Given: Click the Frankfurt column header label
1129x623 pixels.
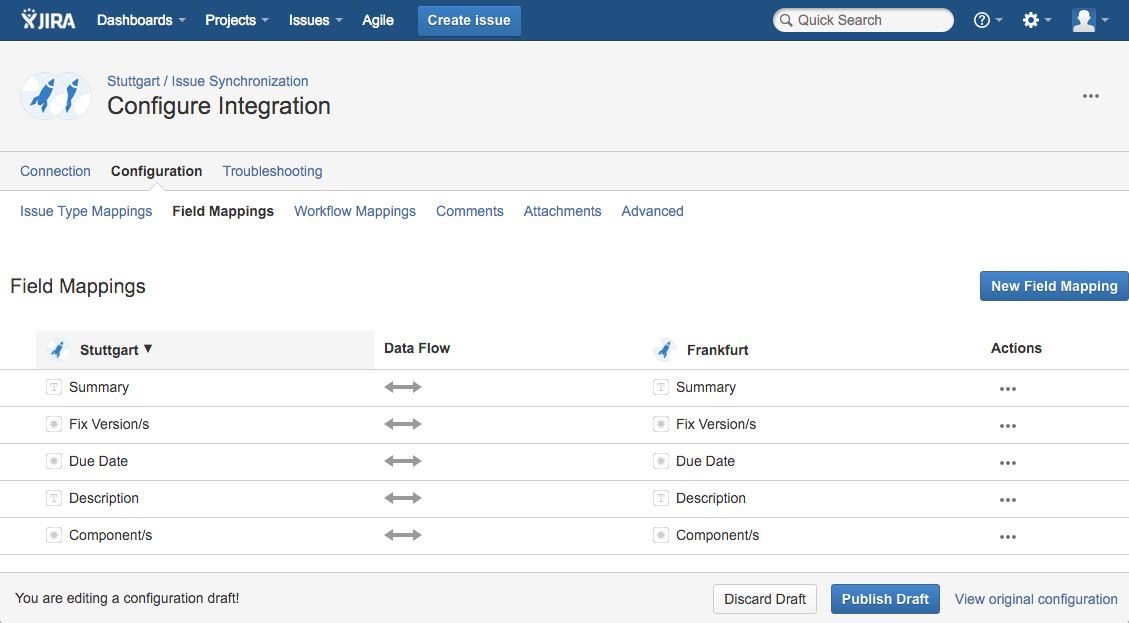Looking at the screenshot, I should [717, 350].
